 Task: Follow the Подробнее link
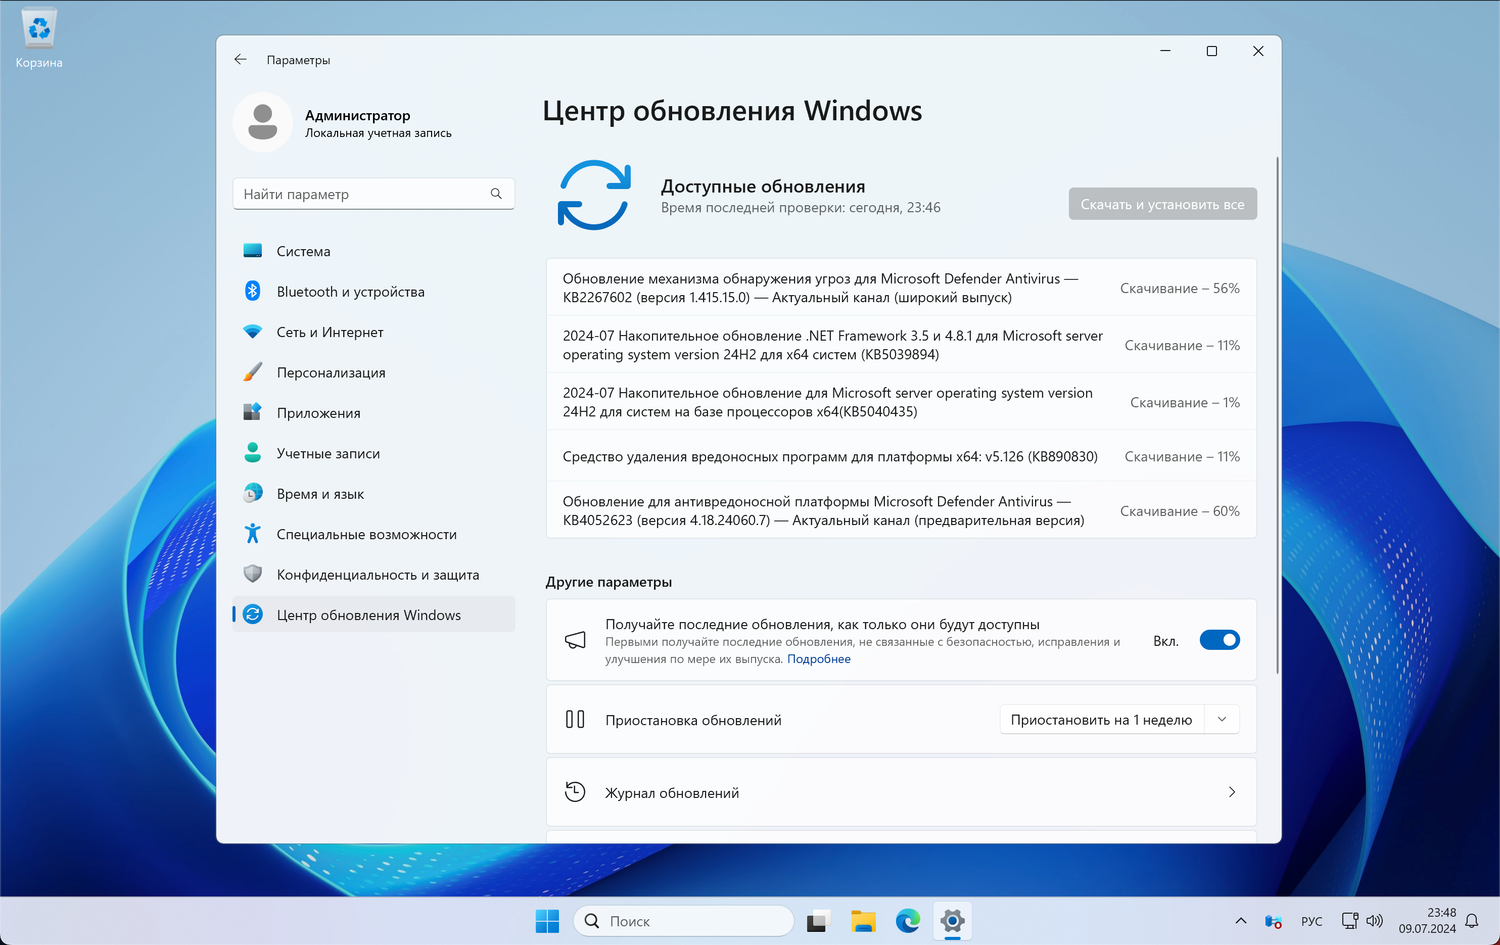(819, 659)
